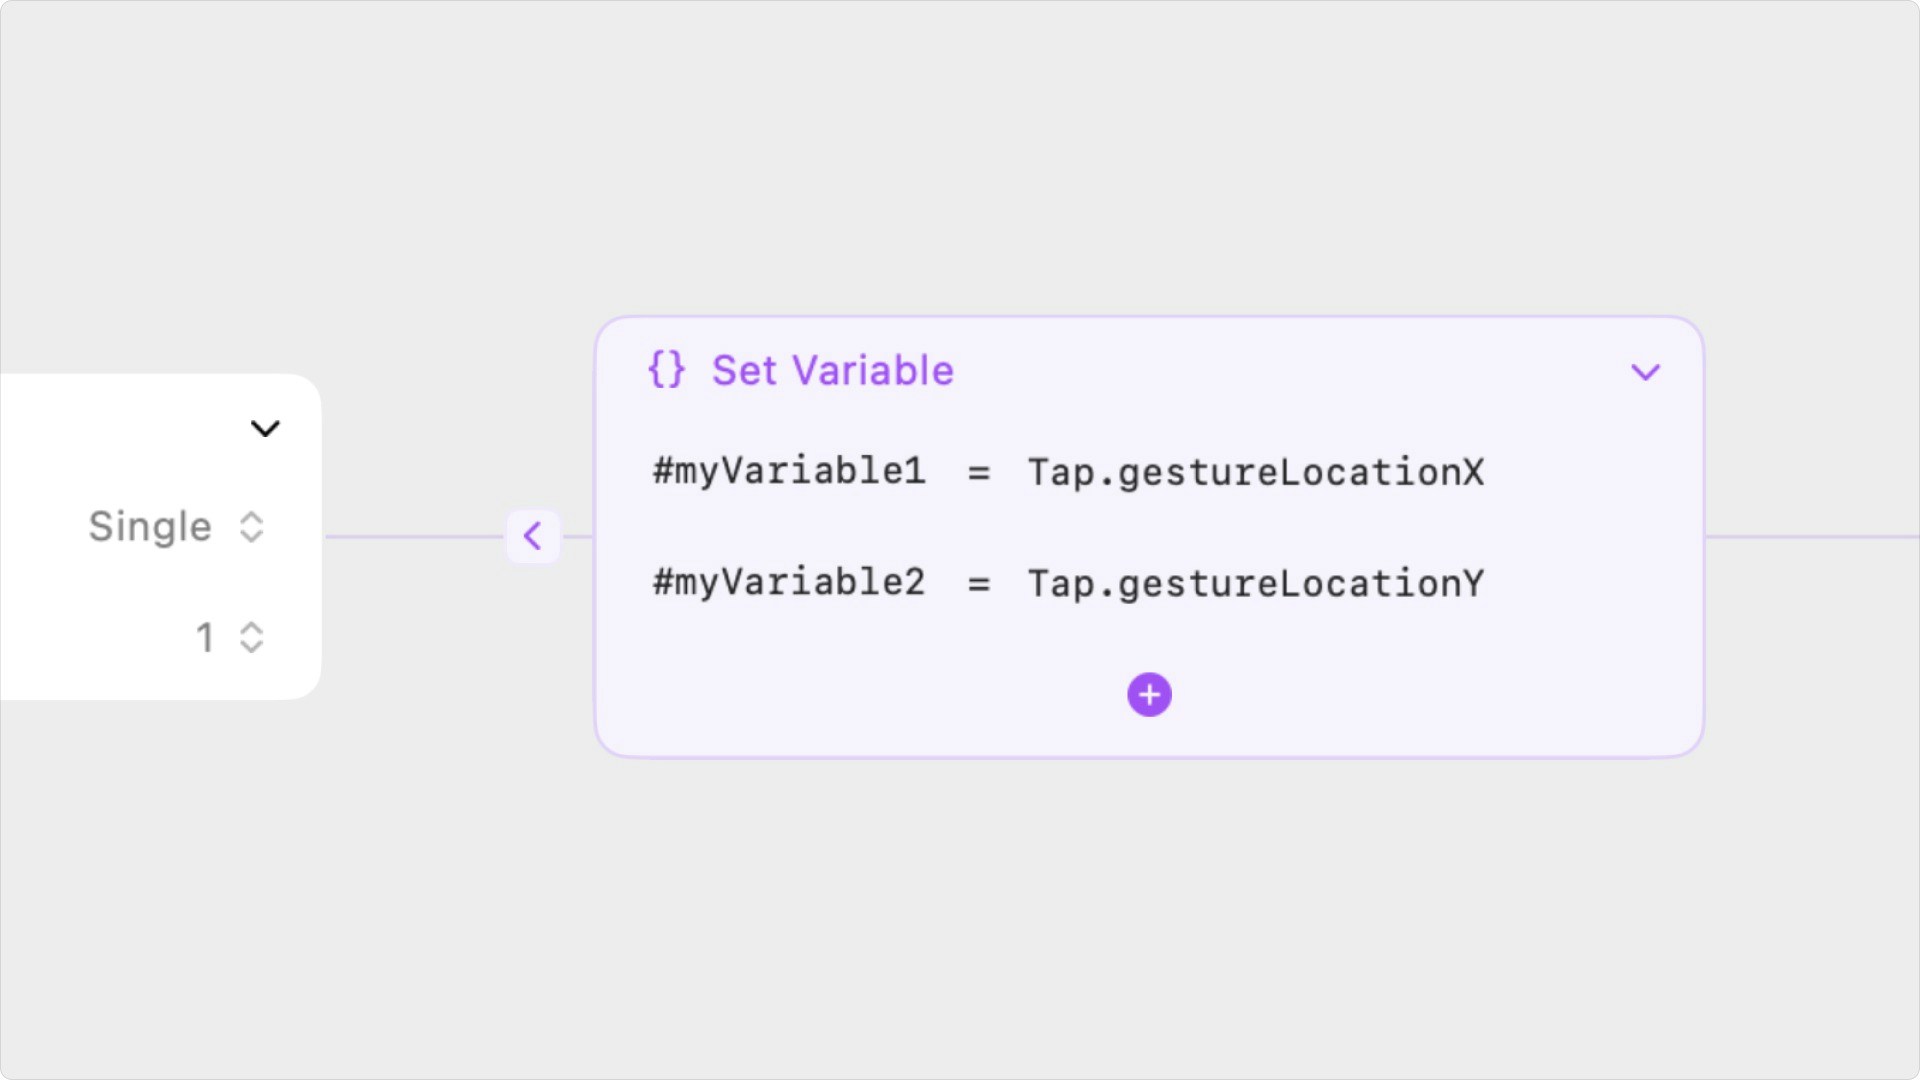Select connector line right of Set Variable card
Viewport: 1920px width, 1080px height.
tap(1810, 537)
